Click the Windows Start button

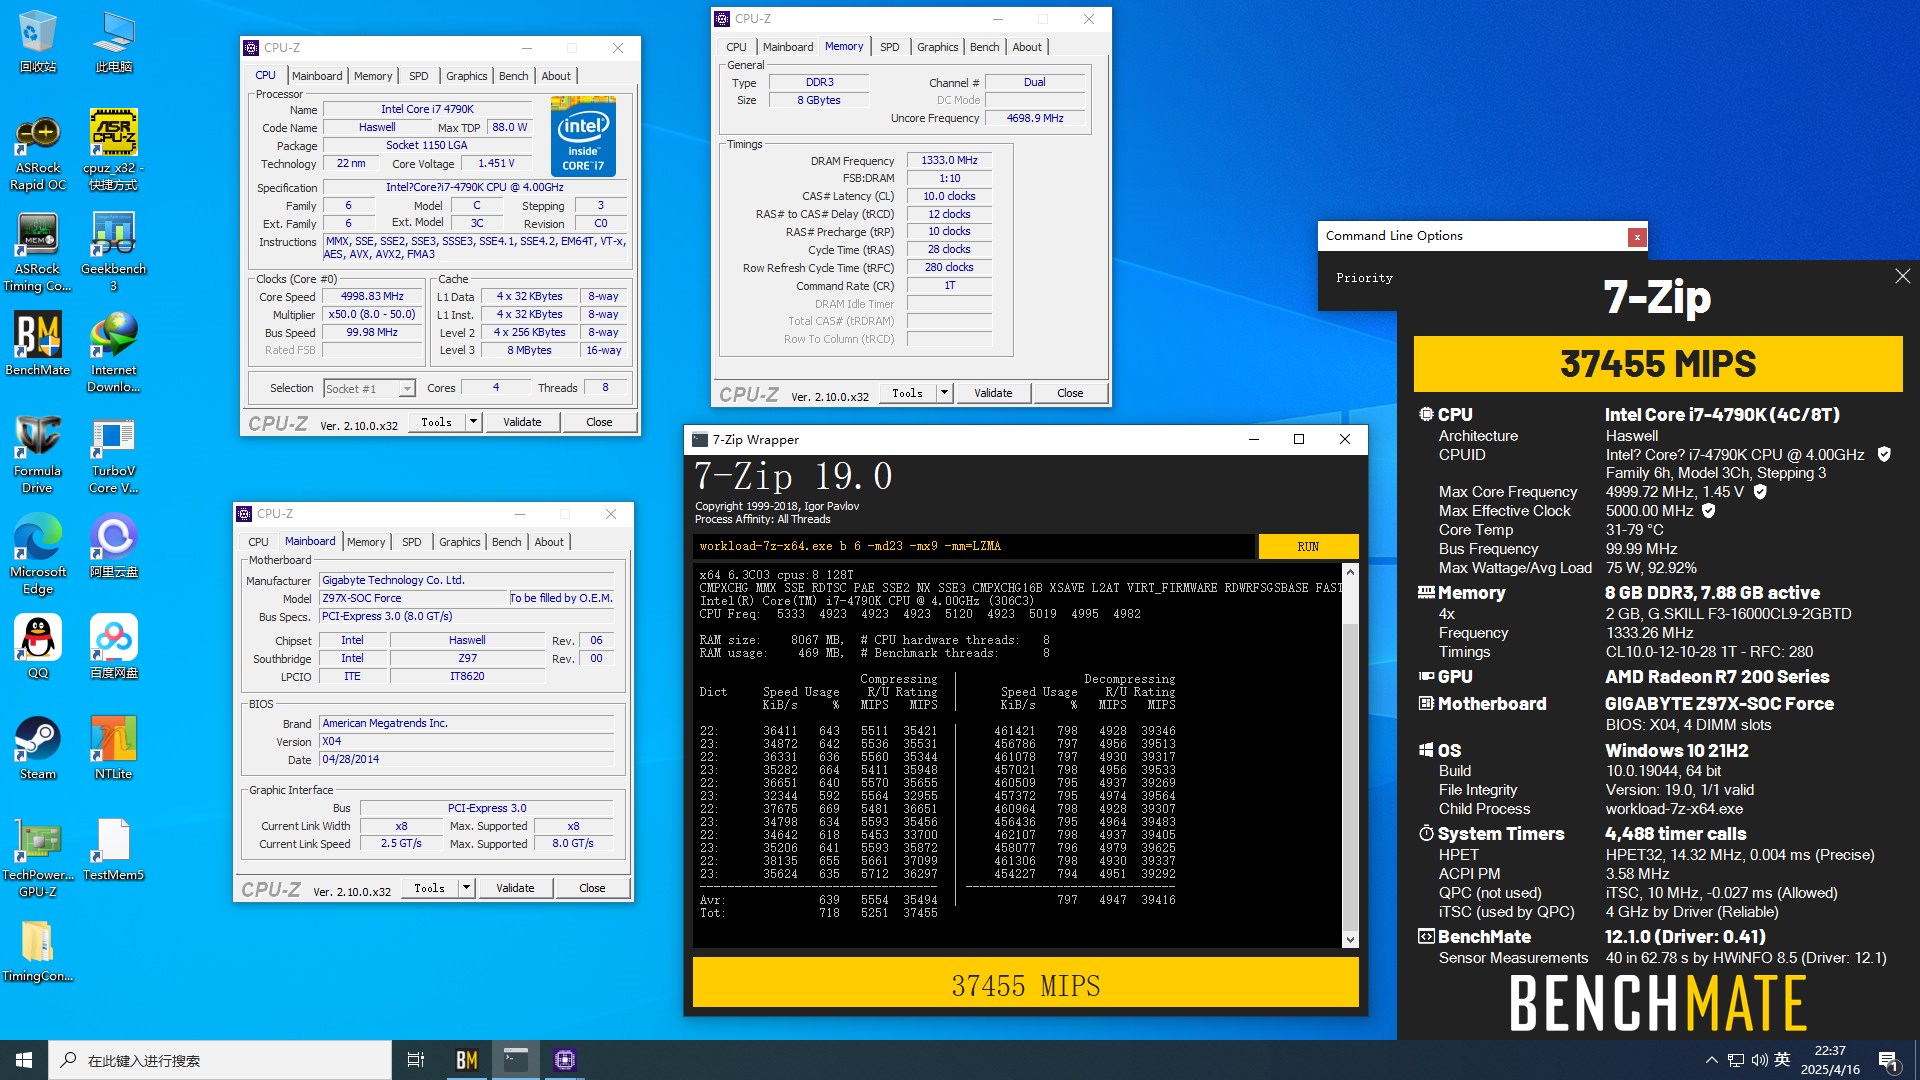point(24,1060)
